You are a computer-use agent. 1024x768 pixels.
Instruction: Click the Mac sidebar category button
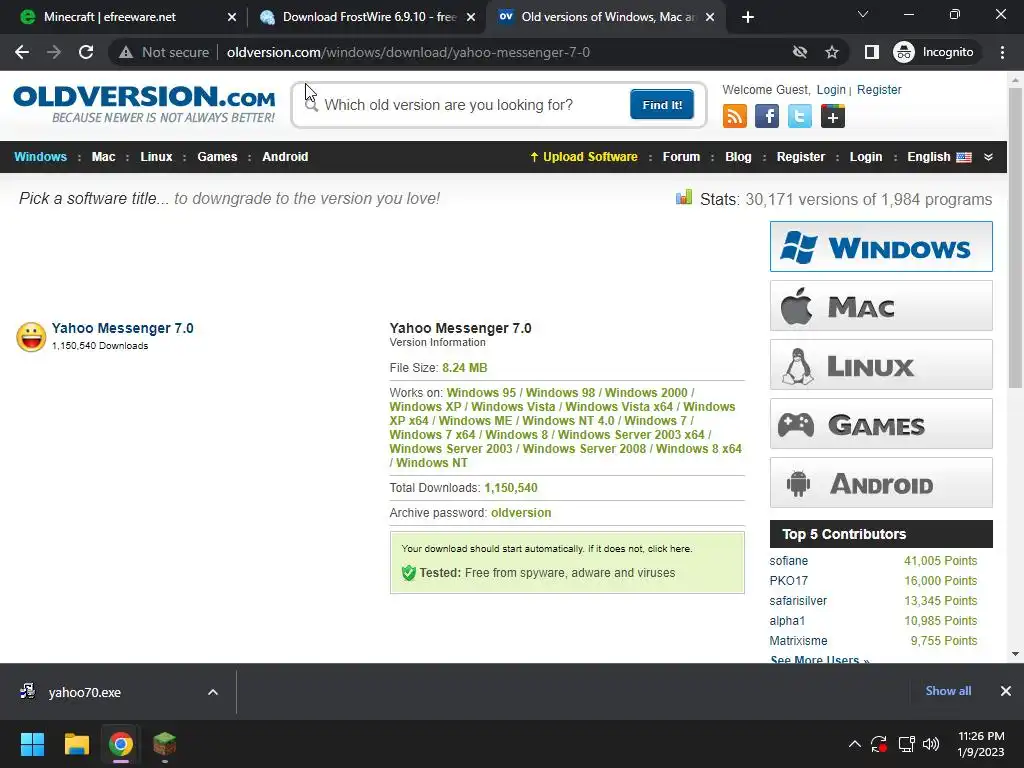tap(881, 306)
